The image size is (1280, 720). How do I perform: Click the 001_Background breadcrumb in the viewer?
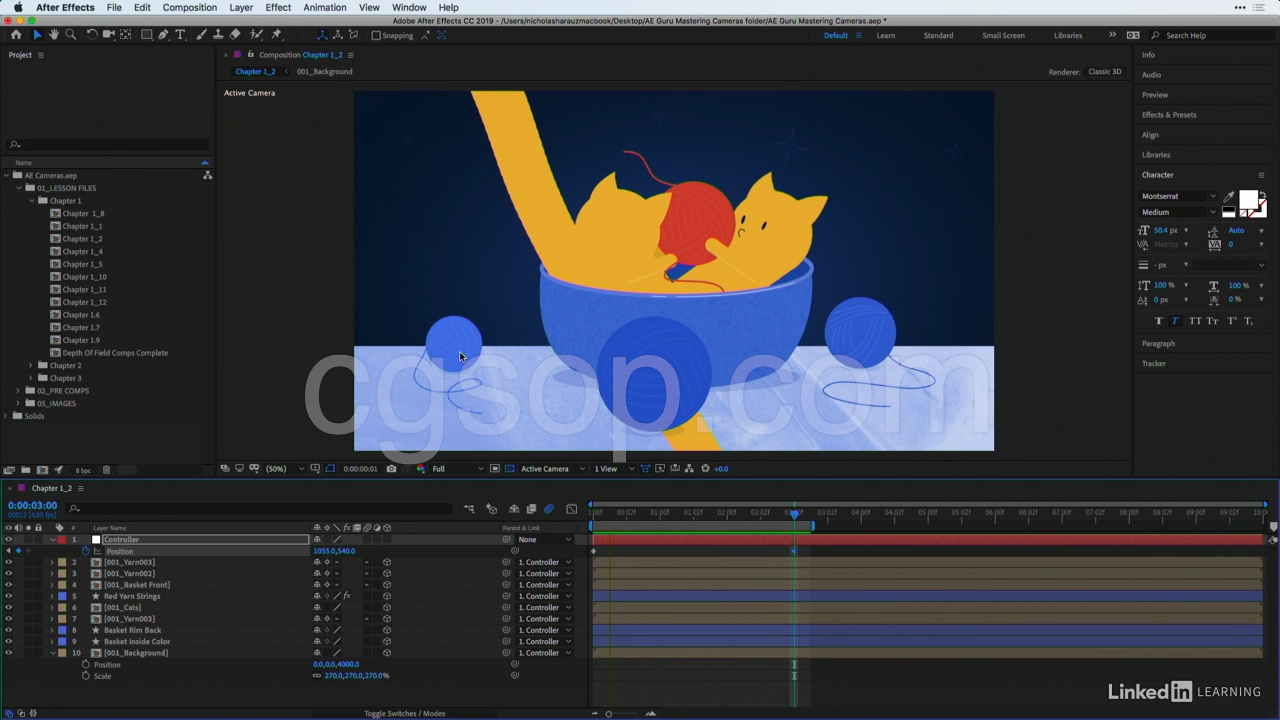[x=324, y=72]
